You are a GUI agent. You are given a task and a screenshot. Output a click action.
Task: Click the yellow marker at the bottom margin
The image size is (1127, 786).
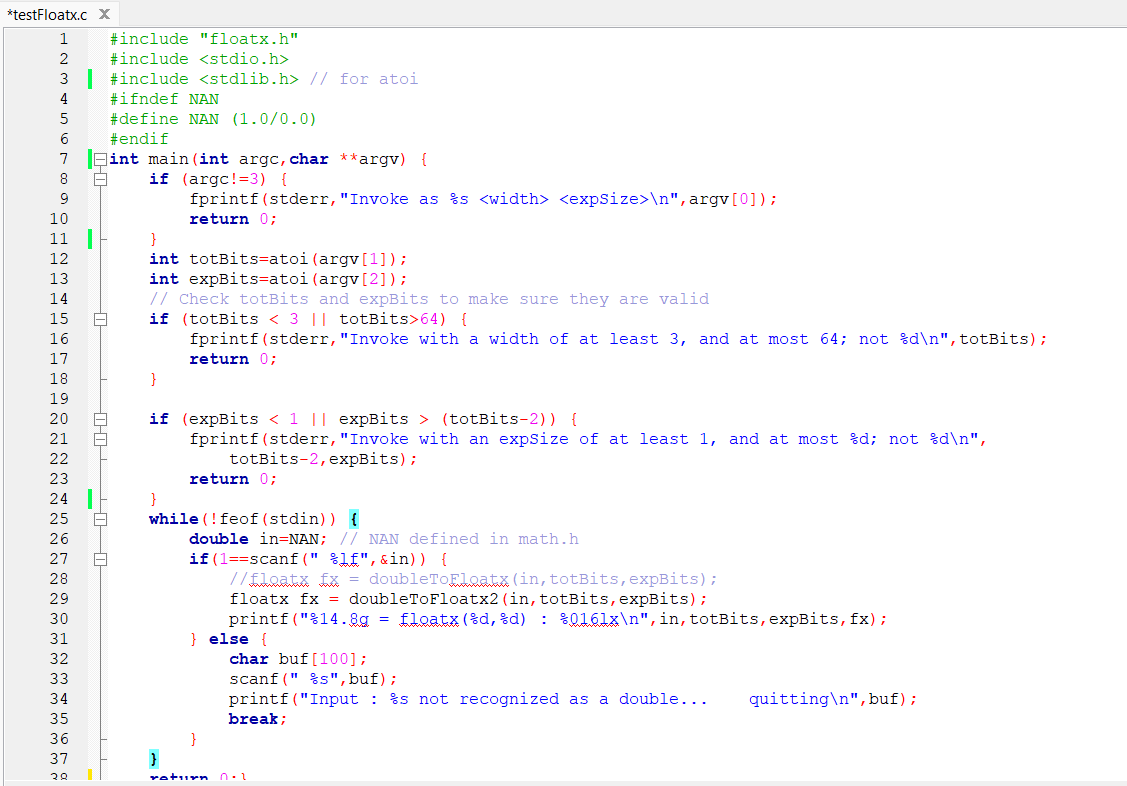click(88, 775)
